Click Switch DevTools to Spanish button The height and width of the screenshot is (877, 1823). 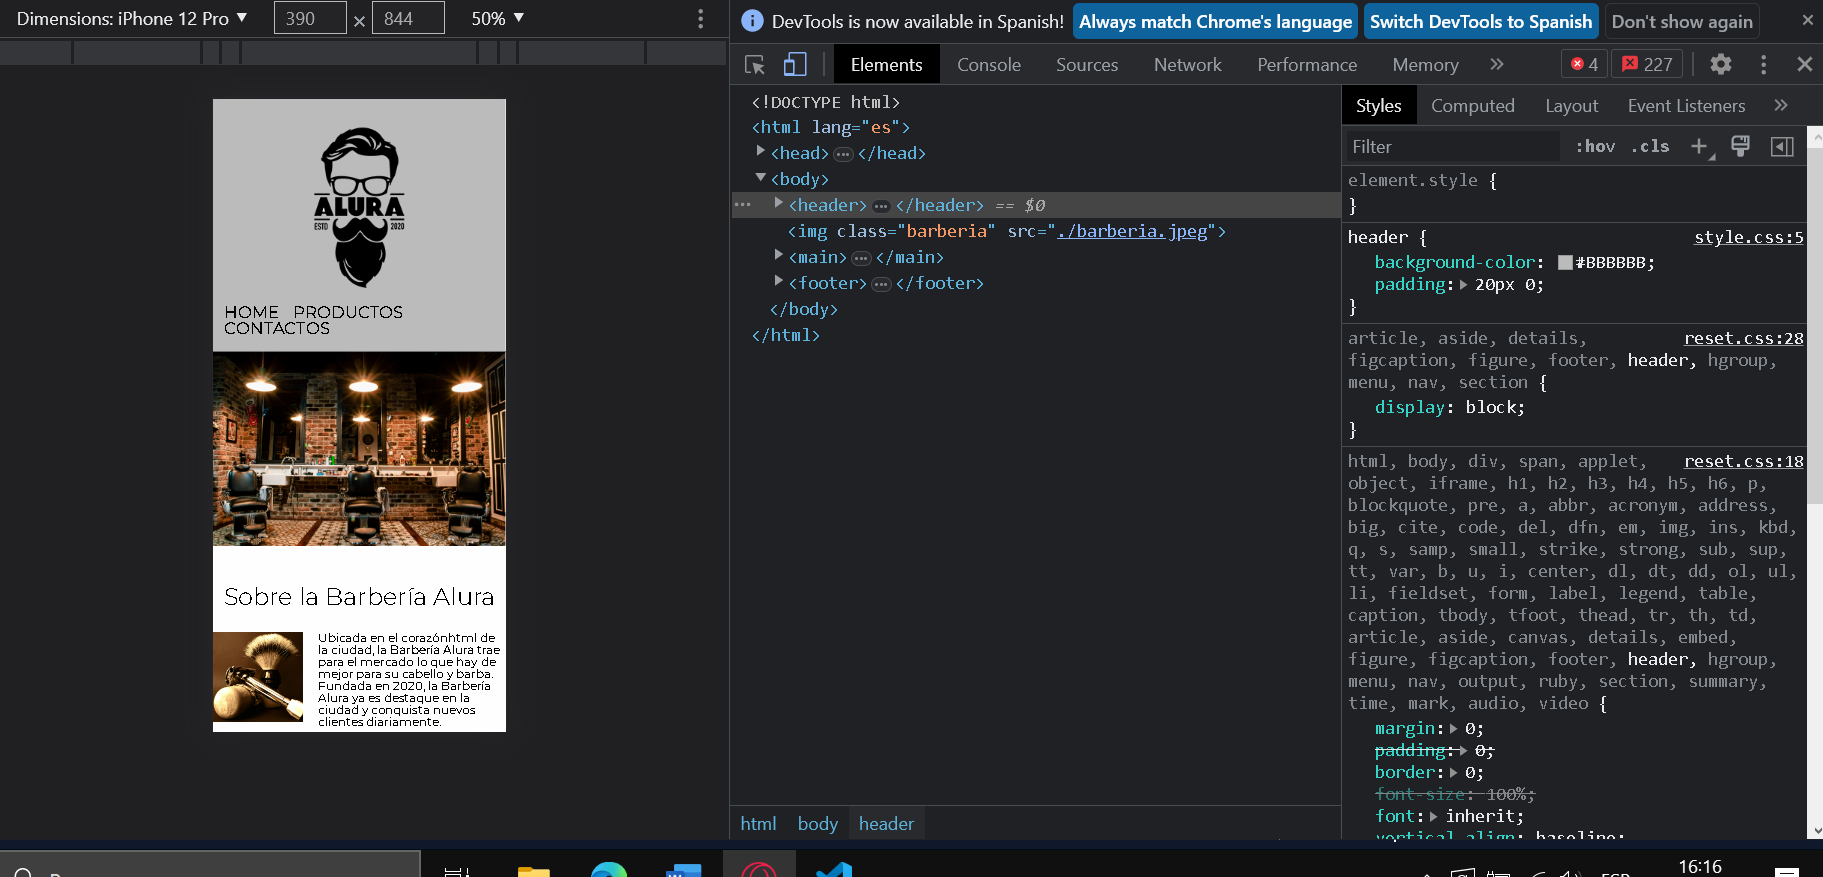(x=1481, y=21)
